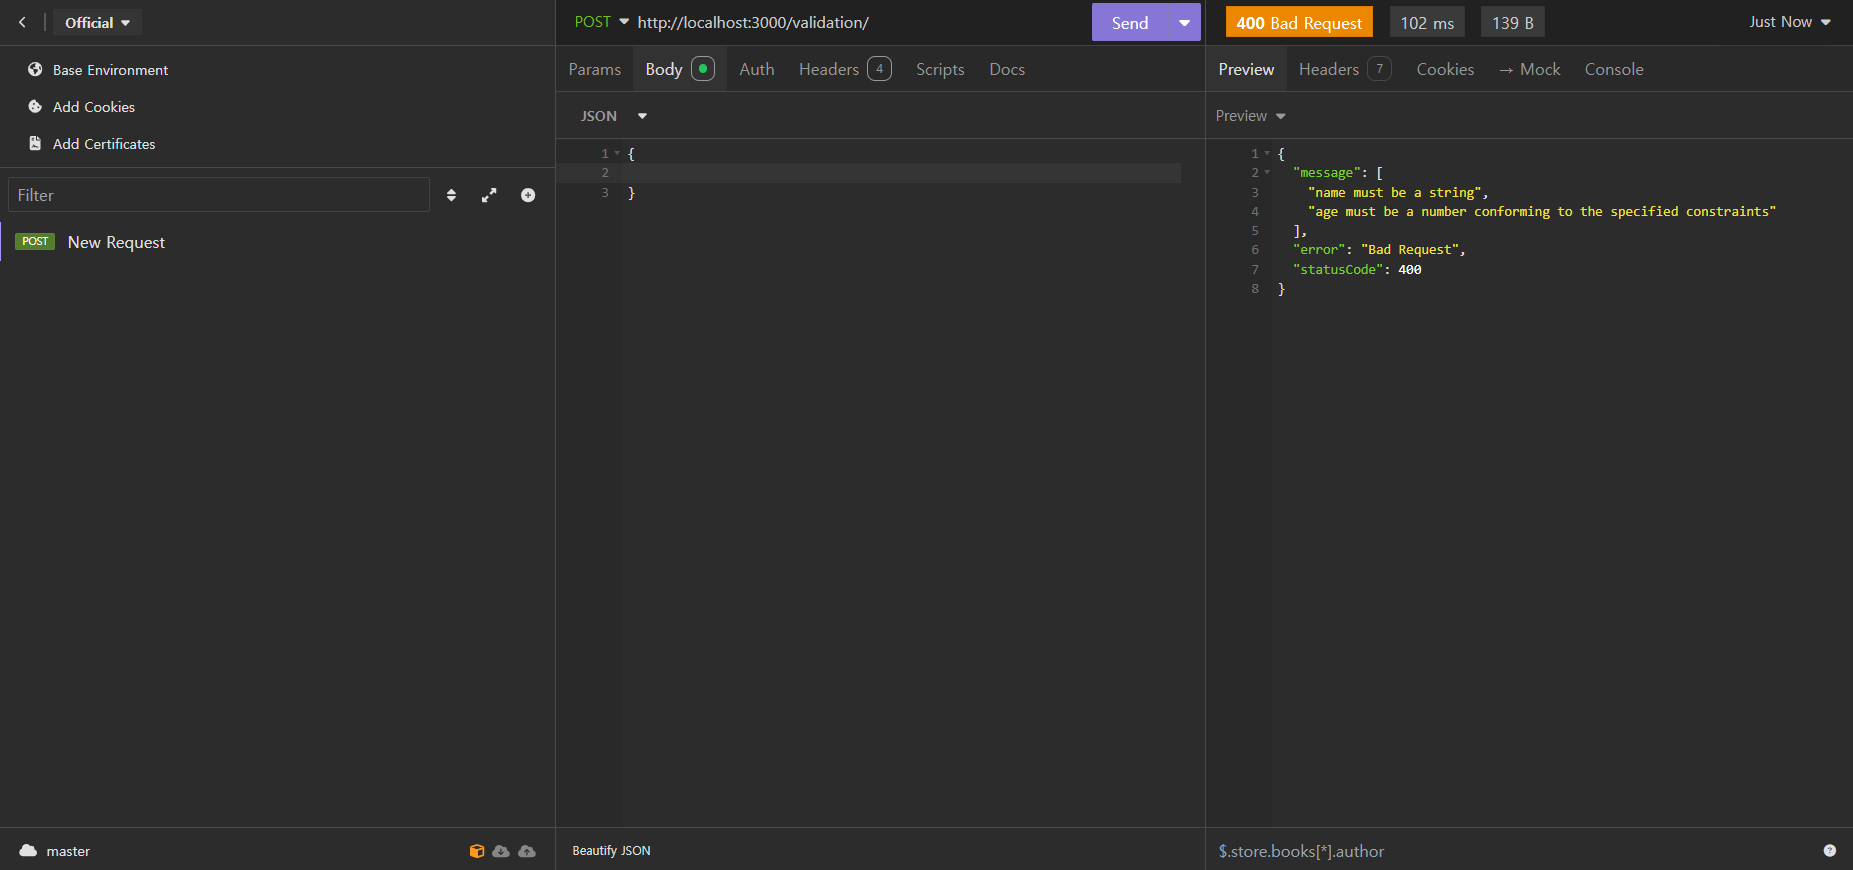Click the 102 ms response time tag

[x=1427, y=22]
